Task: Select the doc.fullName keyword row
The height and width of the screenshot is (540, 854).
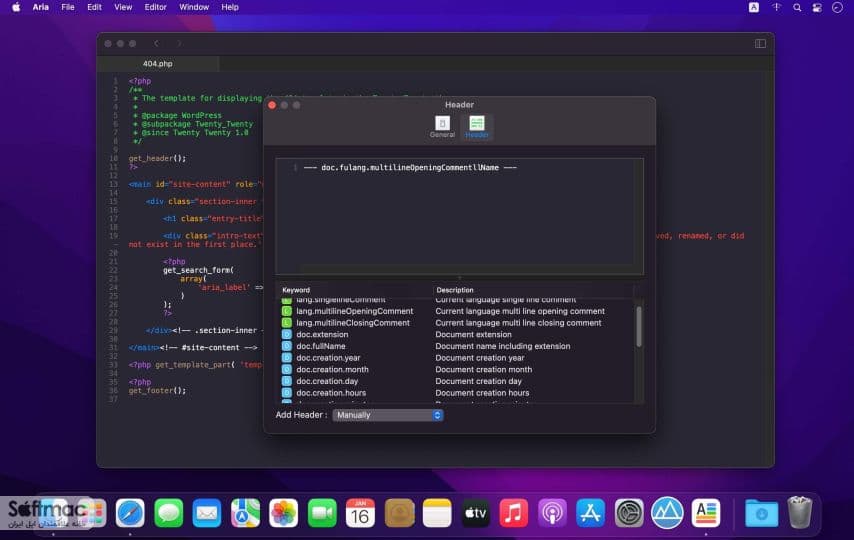Action: pos(456,346)
